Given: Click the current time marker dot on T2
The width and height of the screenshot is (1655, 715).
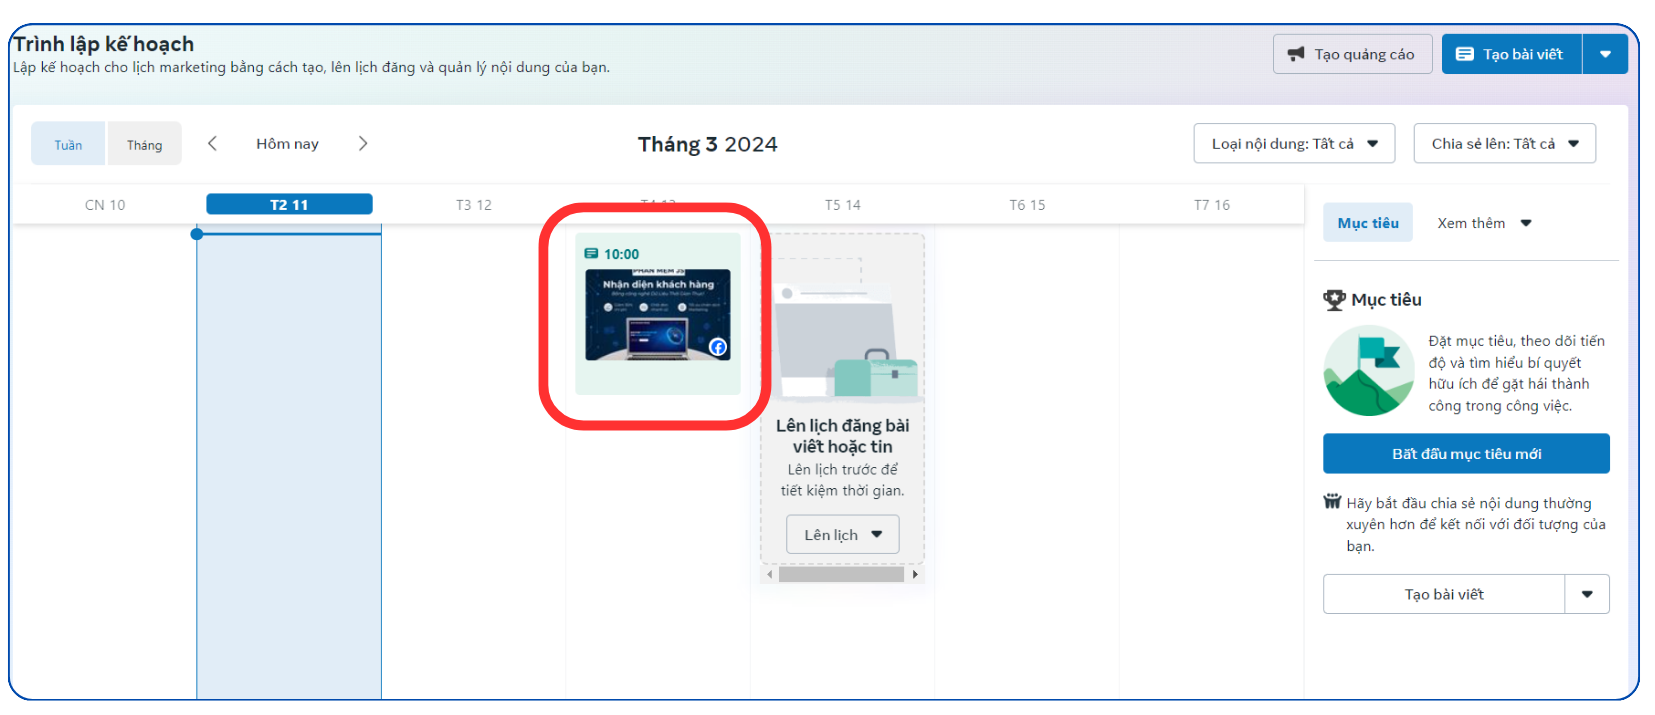Looking at the screenshot, I should [197, 234].
